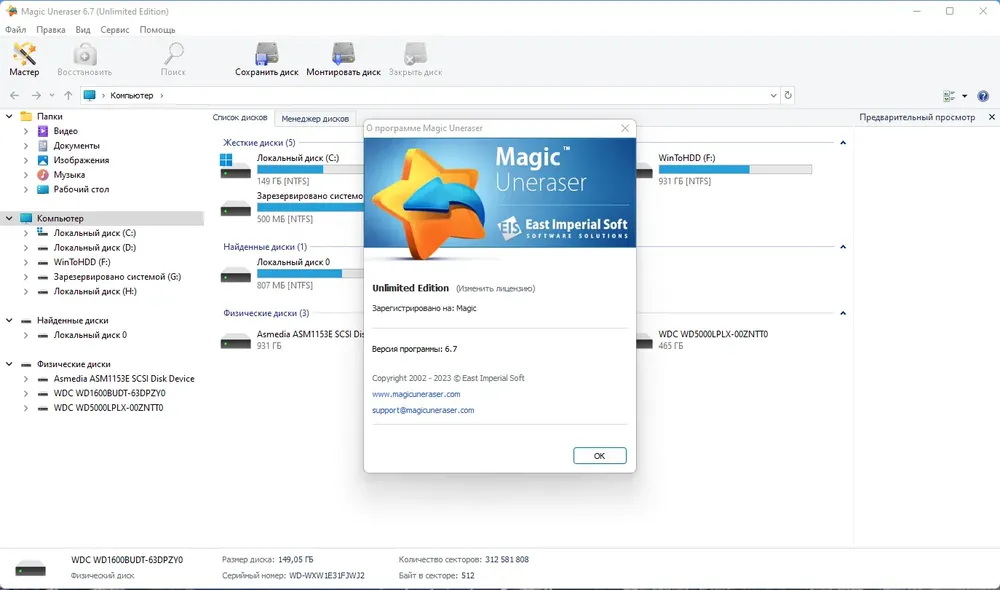The height and width of the screenshot is (590, 1000).
Task: Switch to the Менеджер дисков tab
Action: click(x=315, y=119)
